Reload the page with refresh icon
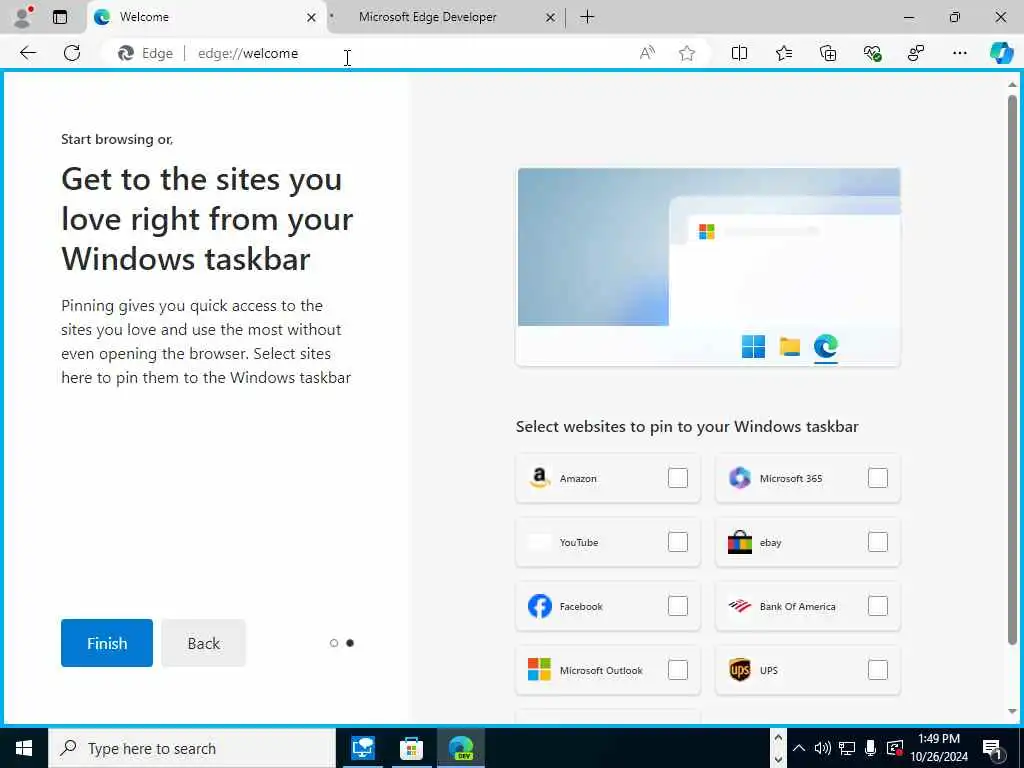The height and width of the screenshot is (768, 1024). pos(72,53)
